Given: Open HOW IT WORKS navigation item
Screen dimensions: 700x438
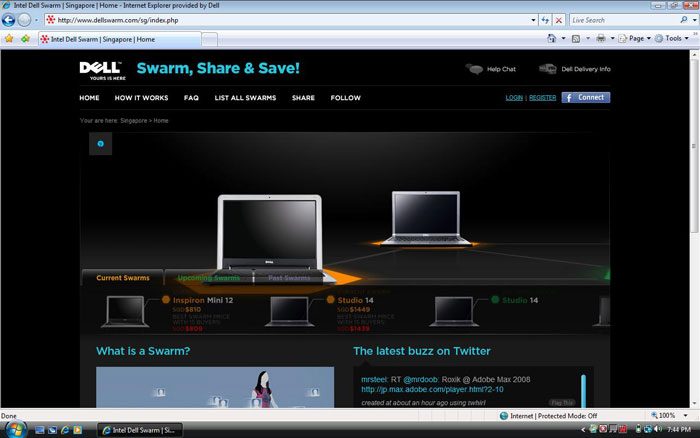Looking at the screenshot, I should [142, 98].
